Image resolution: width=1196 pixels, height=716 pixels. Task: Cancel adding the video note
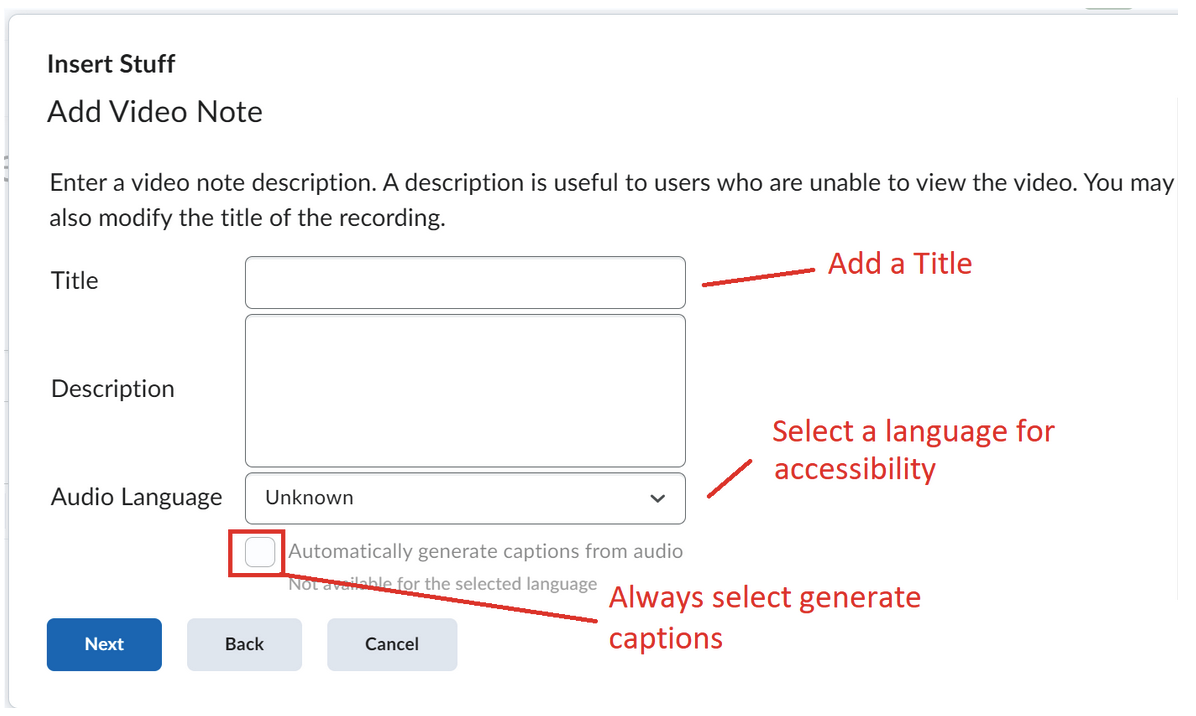coord(392,644)
